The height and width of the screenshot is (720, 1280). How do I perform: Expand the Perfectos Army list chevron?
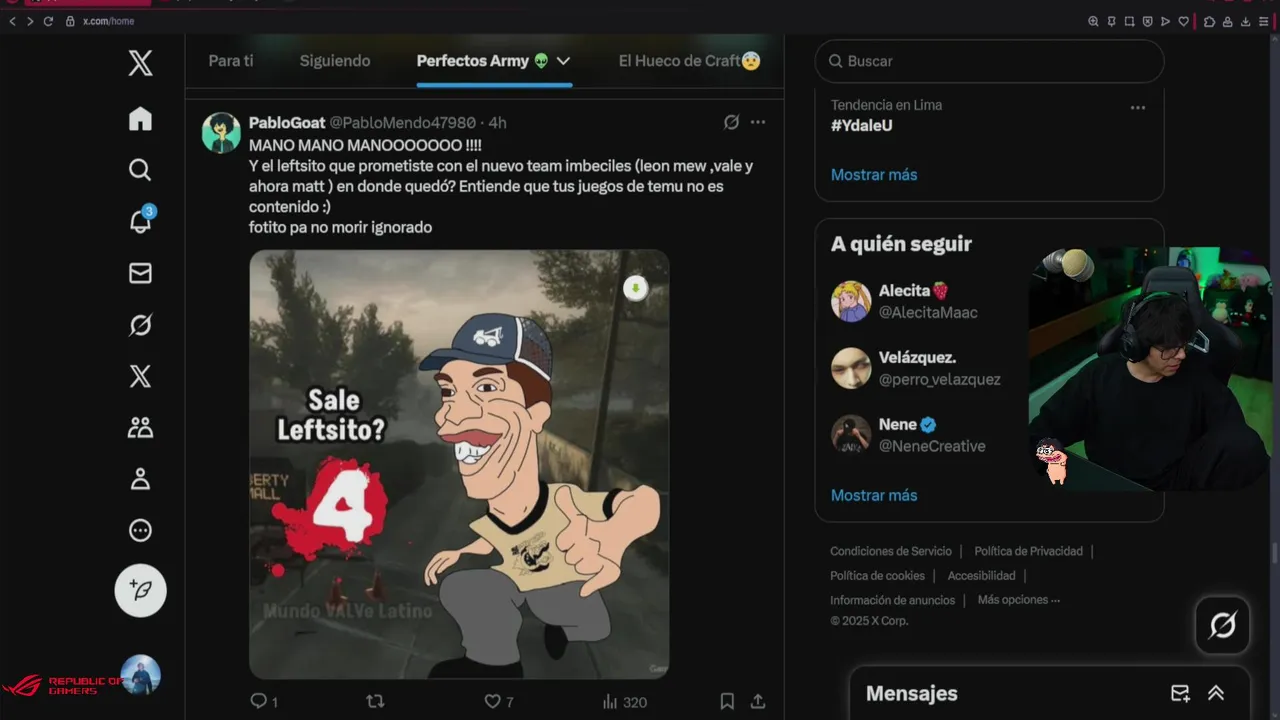(x=563, y=61)
